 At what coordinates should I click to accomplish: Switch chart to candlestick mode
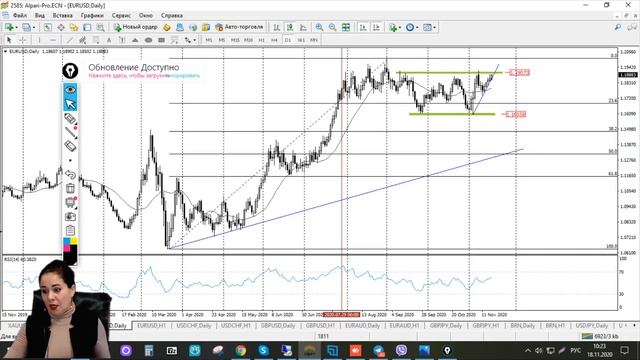290,27
